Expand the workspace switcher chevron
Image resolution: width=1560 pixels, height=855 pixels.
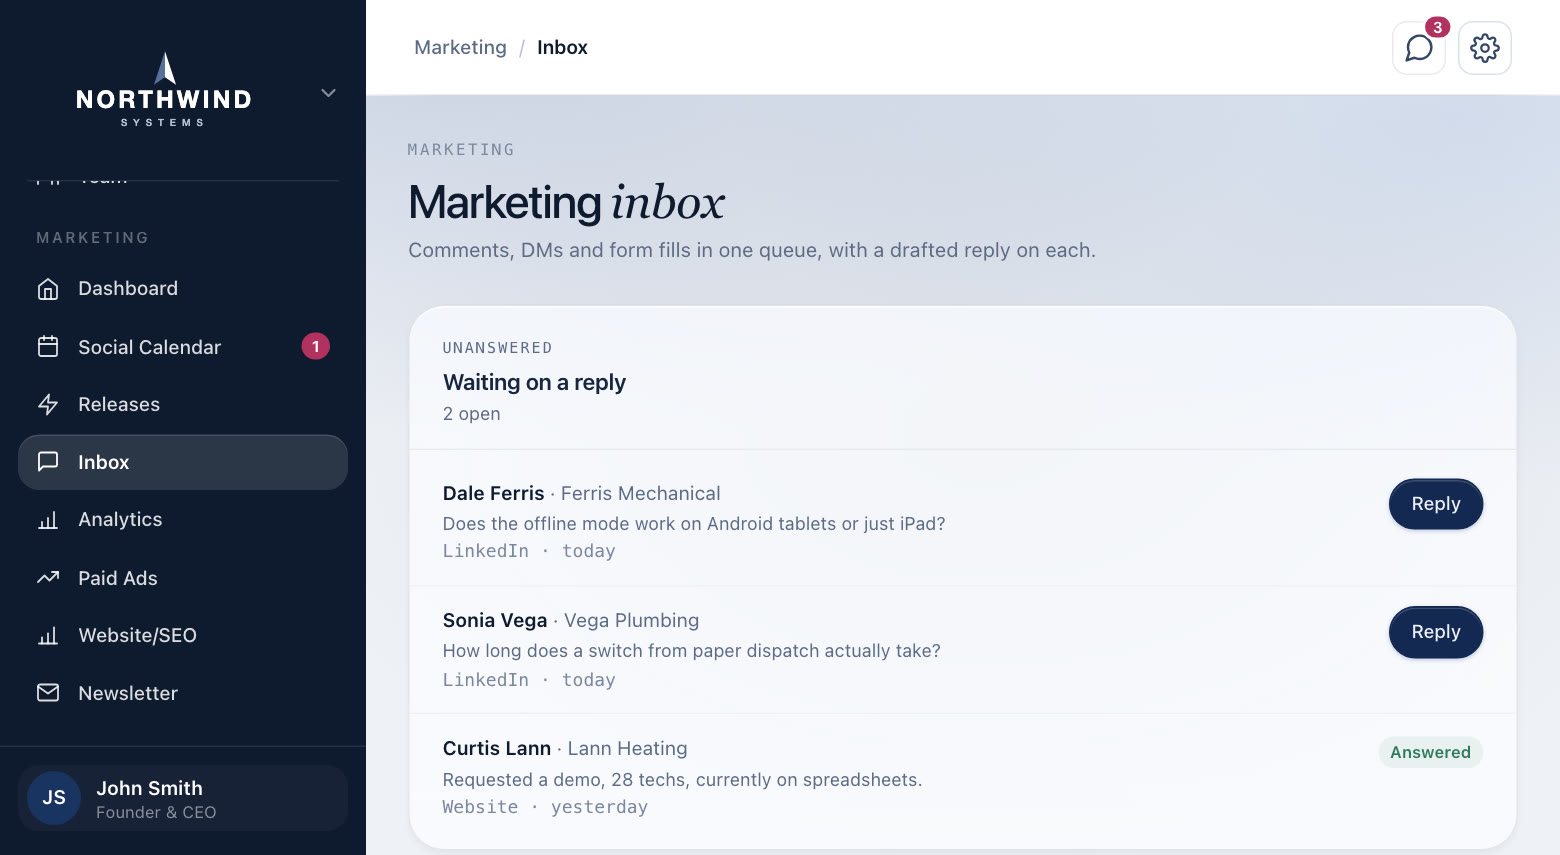[328, 93]
